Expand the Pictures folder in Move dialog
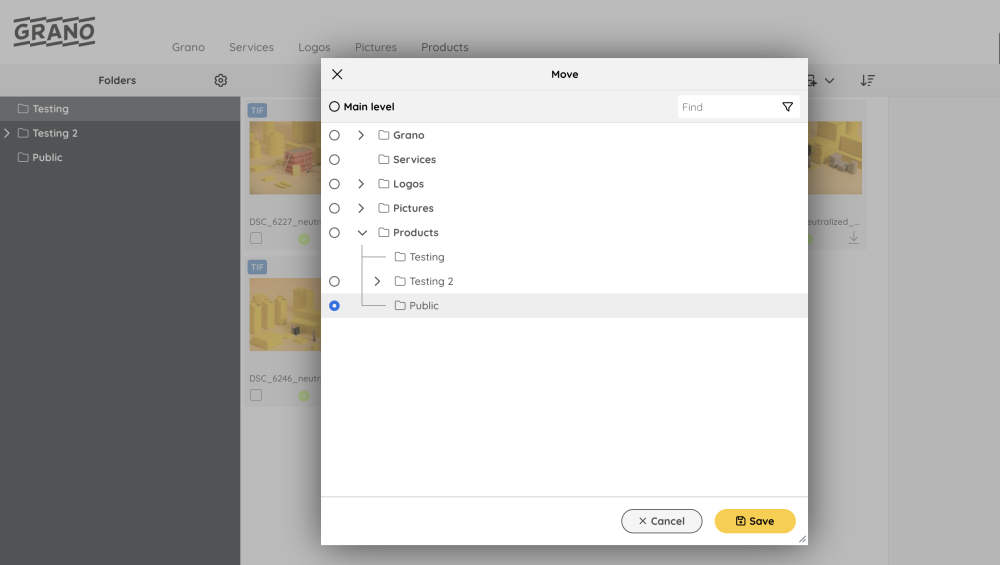Viewport: 1000px width, 565px height. tap(361, 208)
